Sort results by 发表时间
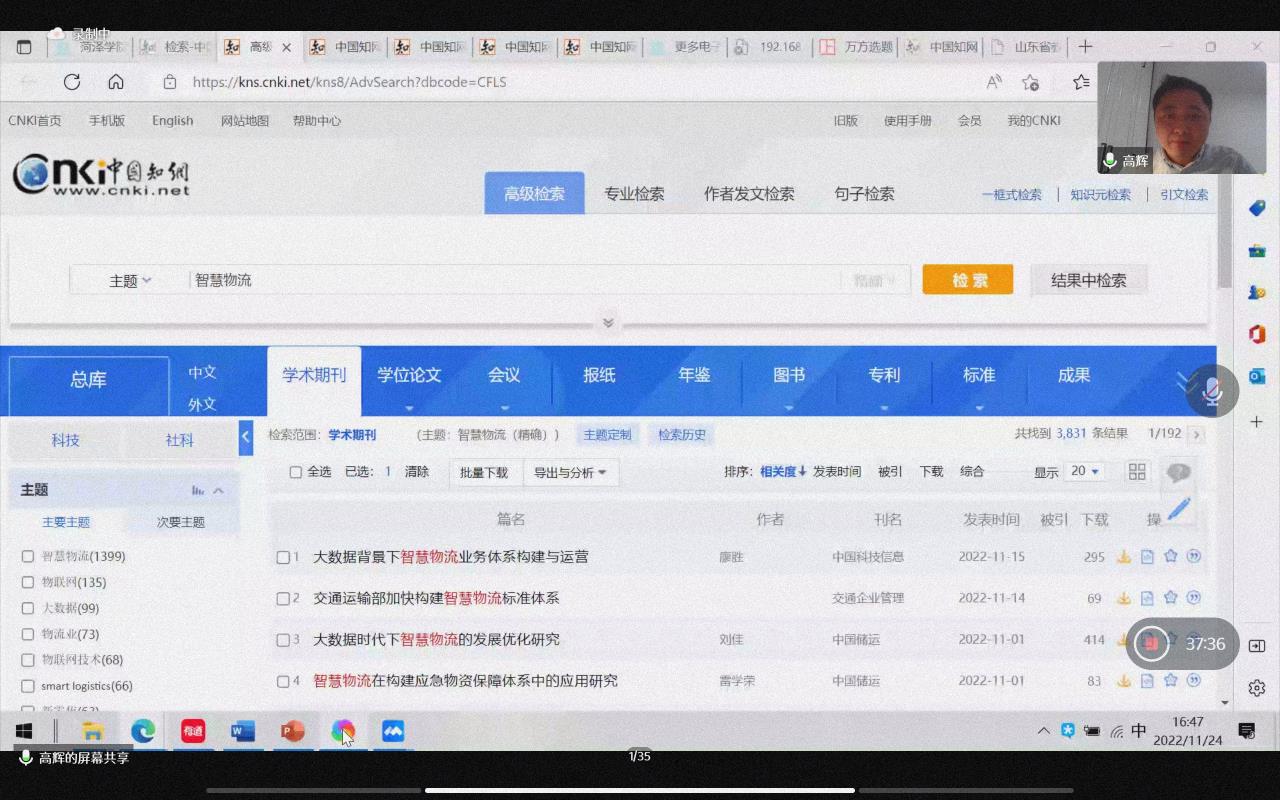 (x=837, y=472)
